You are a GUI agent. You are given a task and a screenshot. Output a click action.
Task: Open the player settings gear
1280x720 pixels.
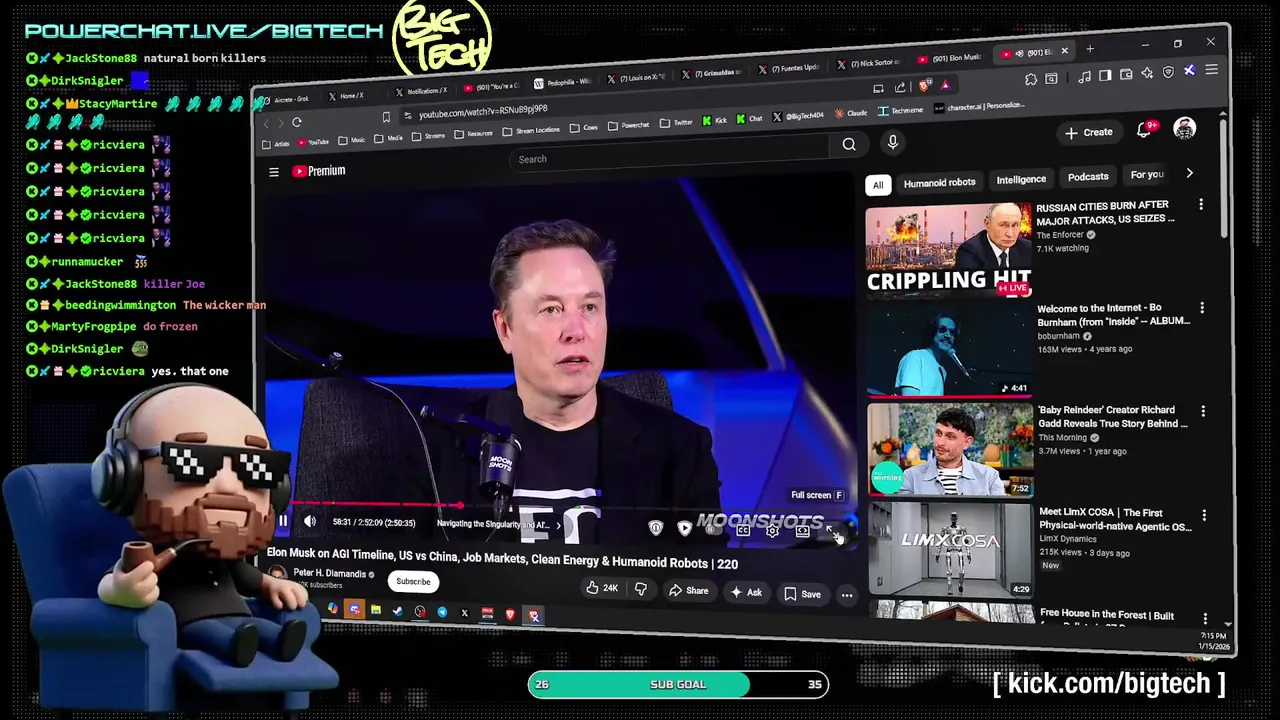pyautogui.click(x=772, y=531)
